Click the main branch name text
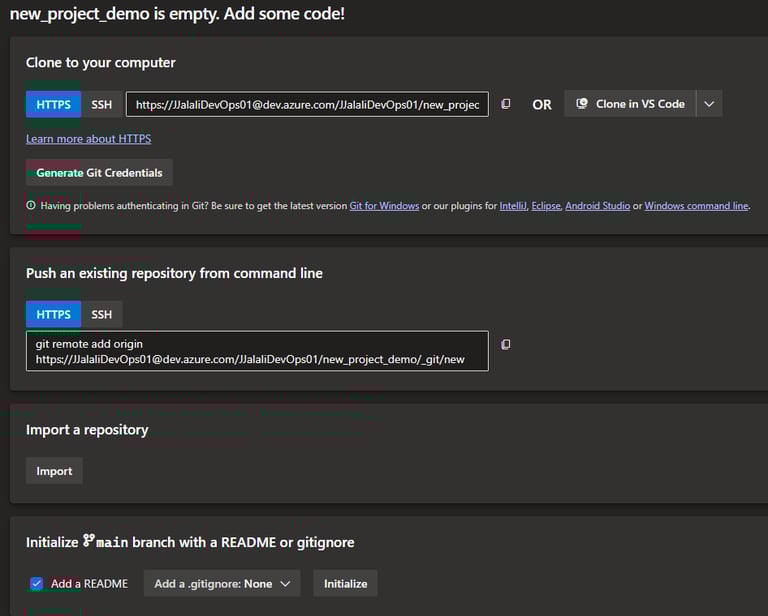The height and width of the screenshot is (616, 768). (112, 543)
